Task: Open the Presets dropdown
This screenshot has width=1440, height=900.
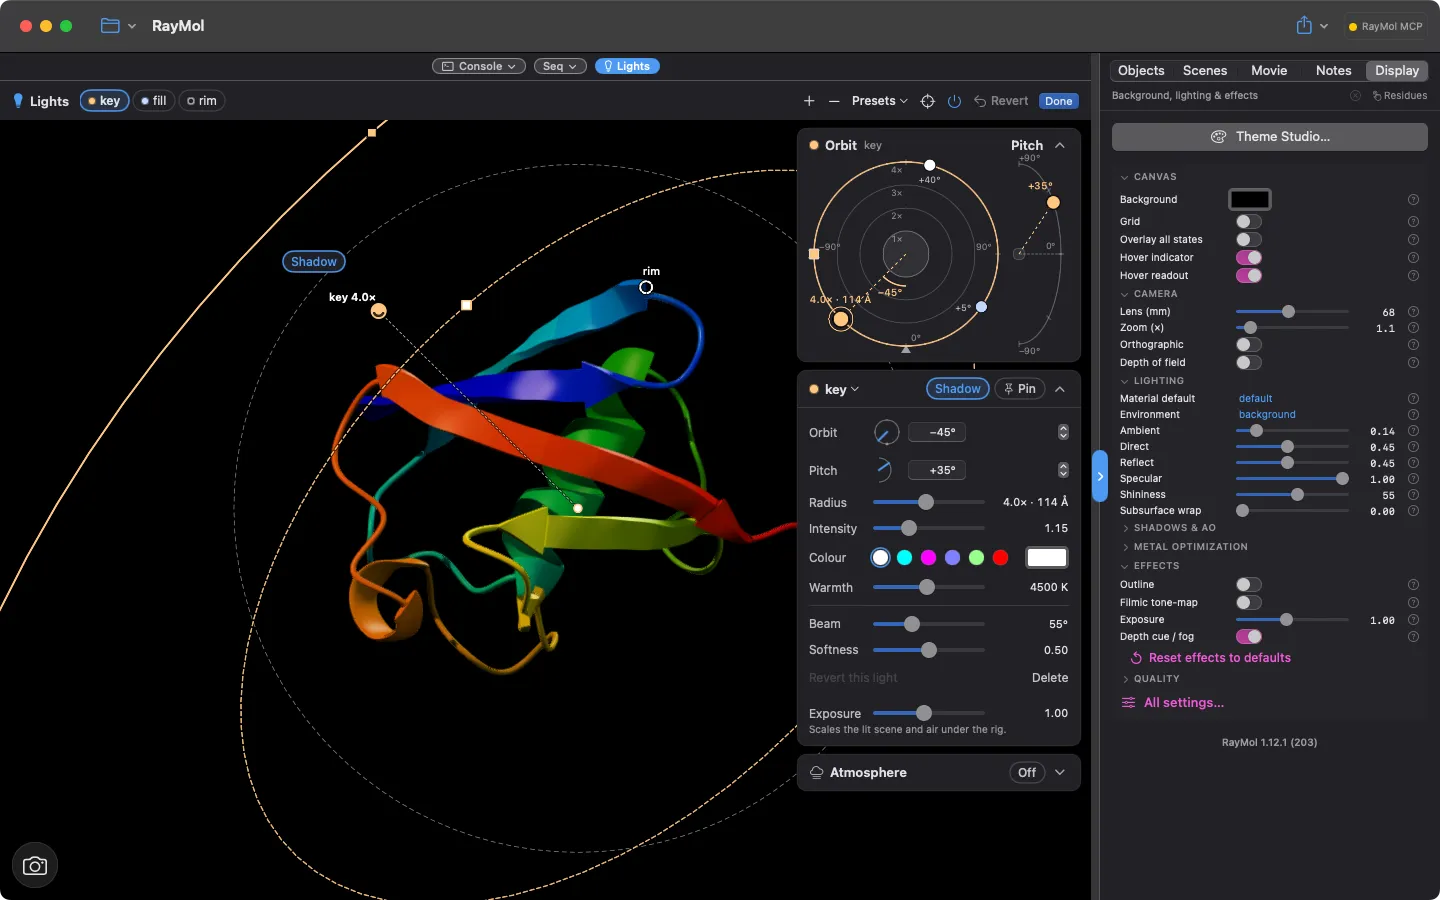Action: pos(880,101)
